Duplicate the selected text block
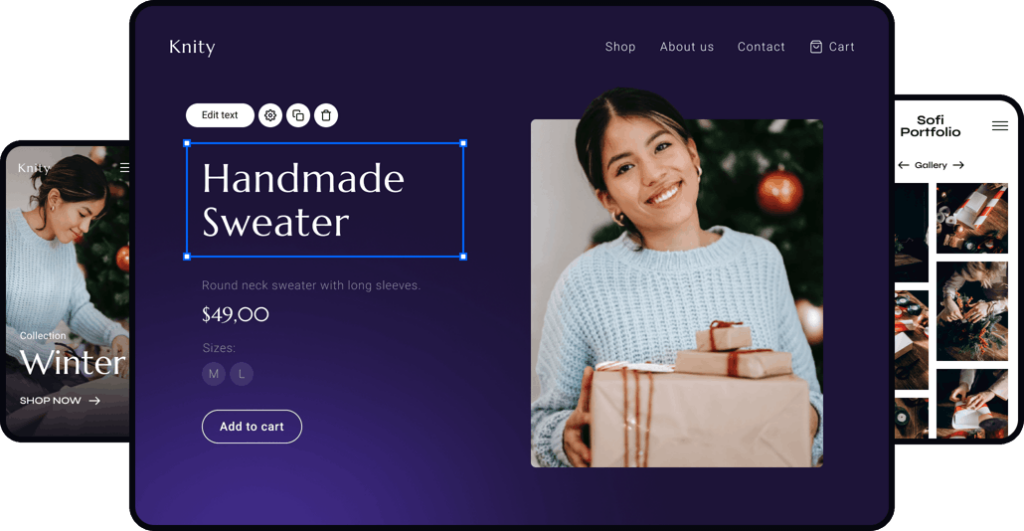This screenshot has height=531, width=1024. (298, 116)
